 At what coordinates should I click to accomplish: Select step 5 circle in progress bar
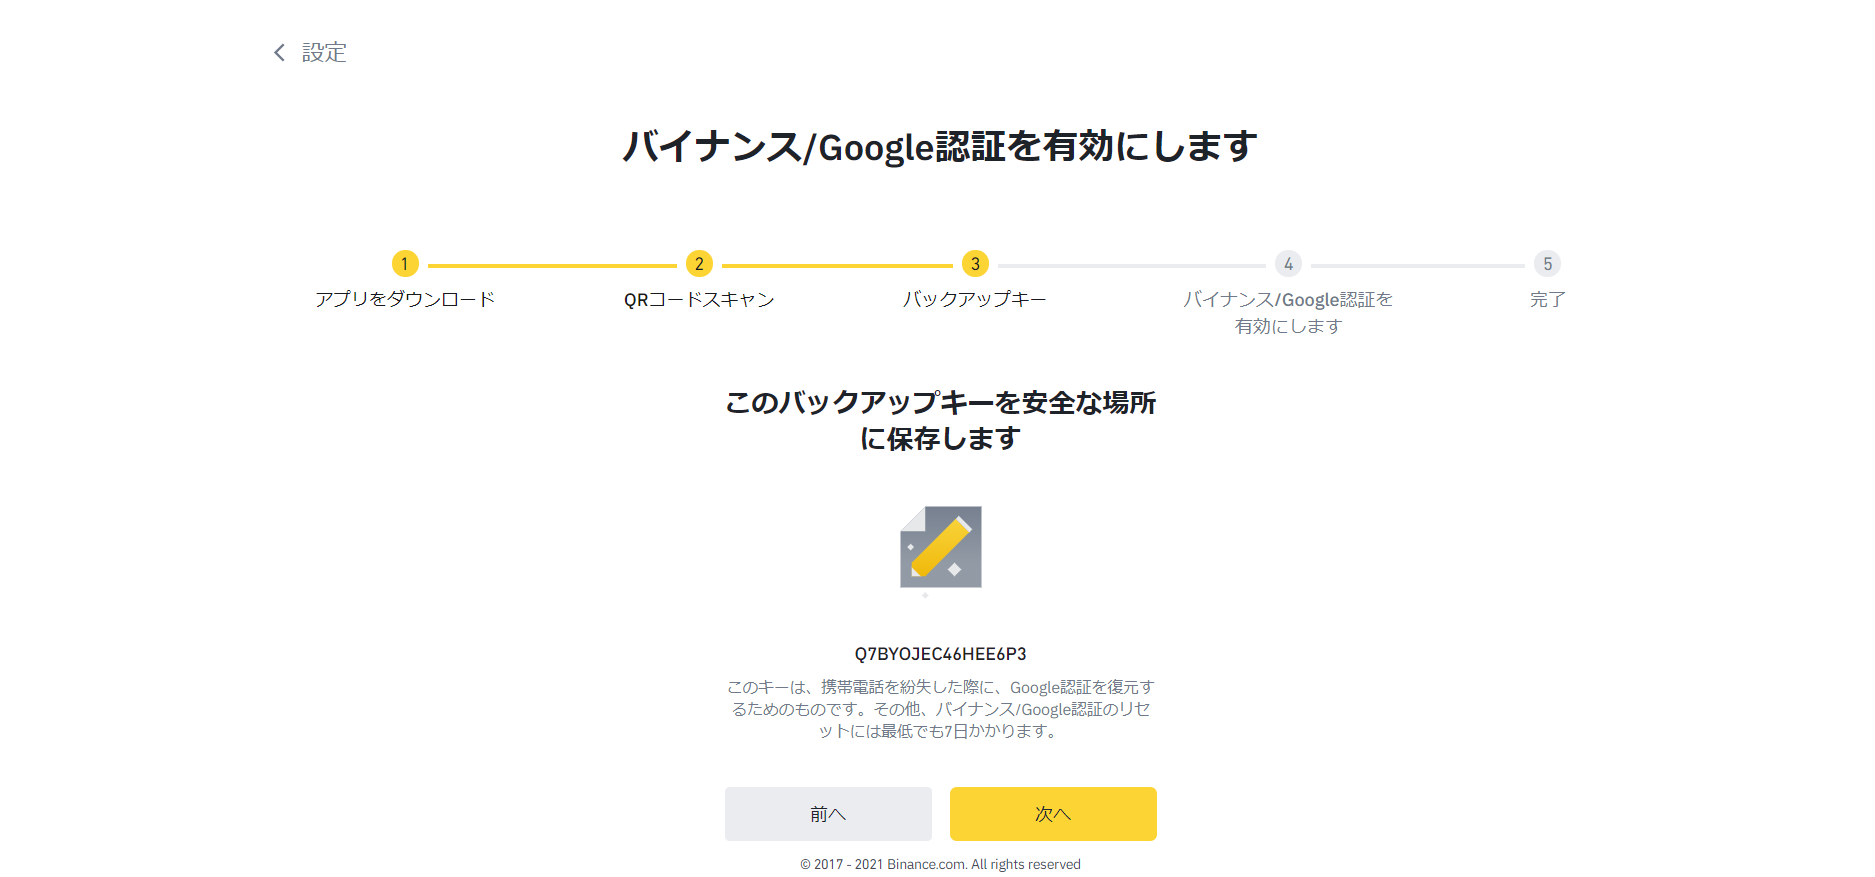[x=1547, y=264]
